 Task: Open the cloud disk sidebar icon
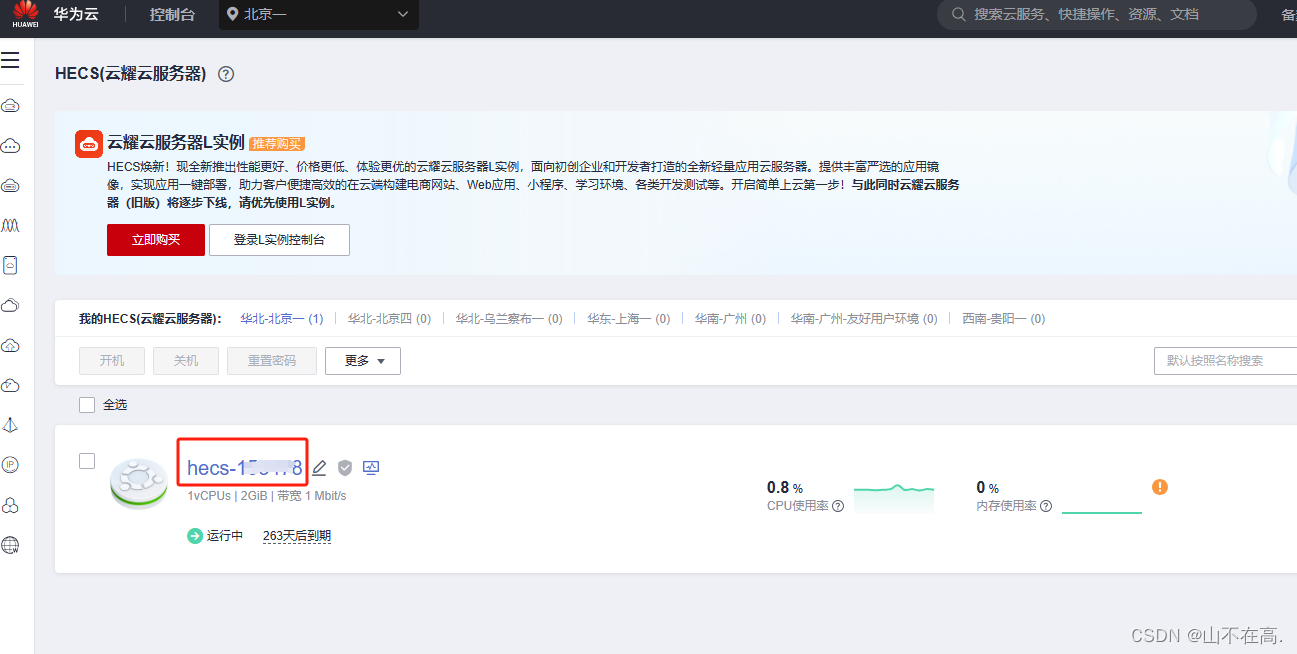click(10, 185)
